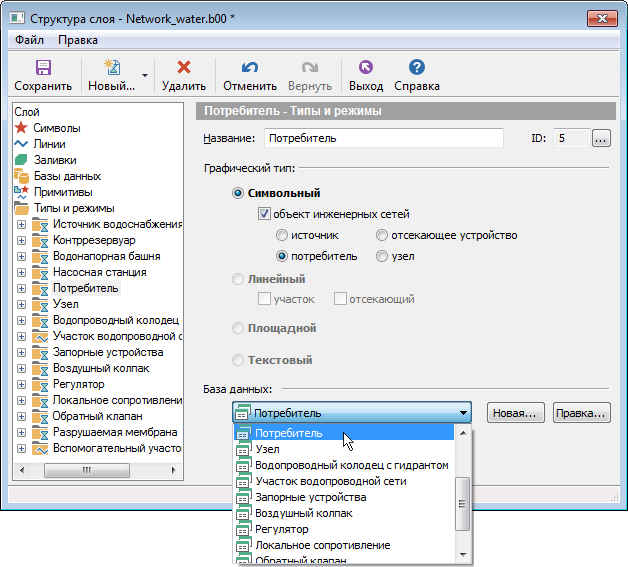
Task: Click the Новая... database button
Action: [515, 413]
